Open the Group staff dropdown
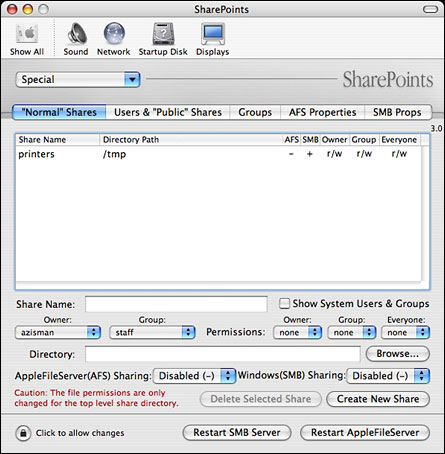Screen dimensions: 445x454 point(152,332)
